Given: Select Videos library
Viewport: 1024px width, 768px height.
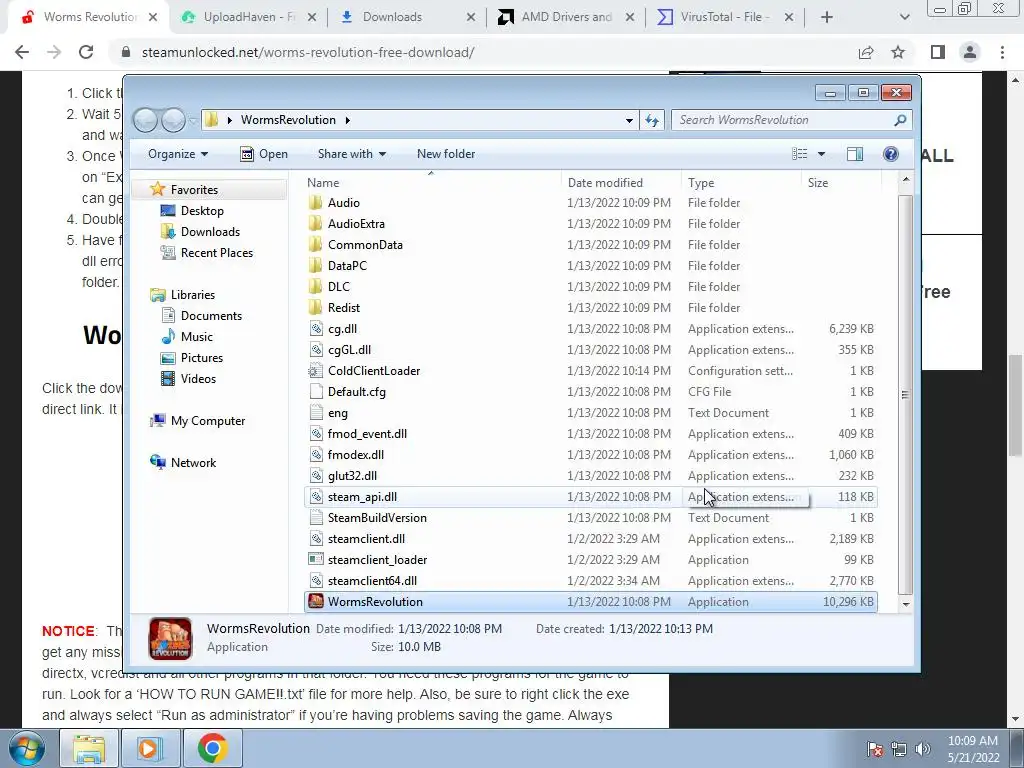Looking at the screenshot, I should tap(198, 379).
